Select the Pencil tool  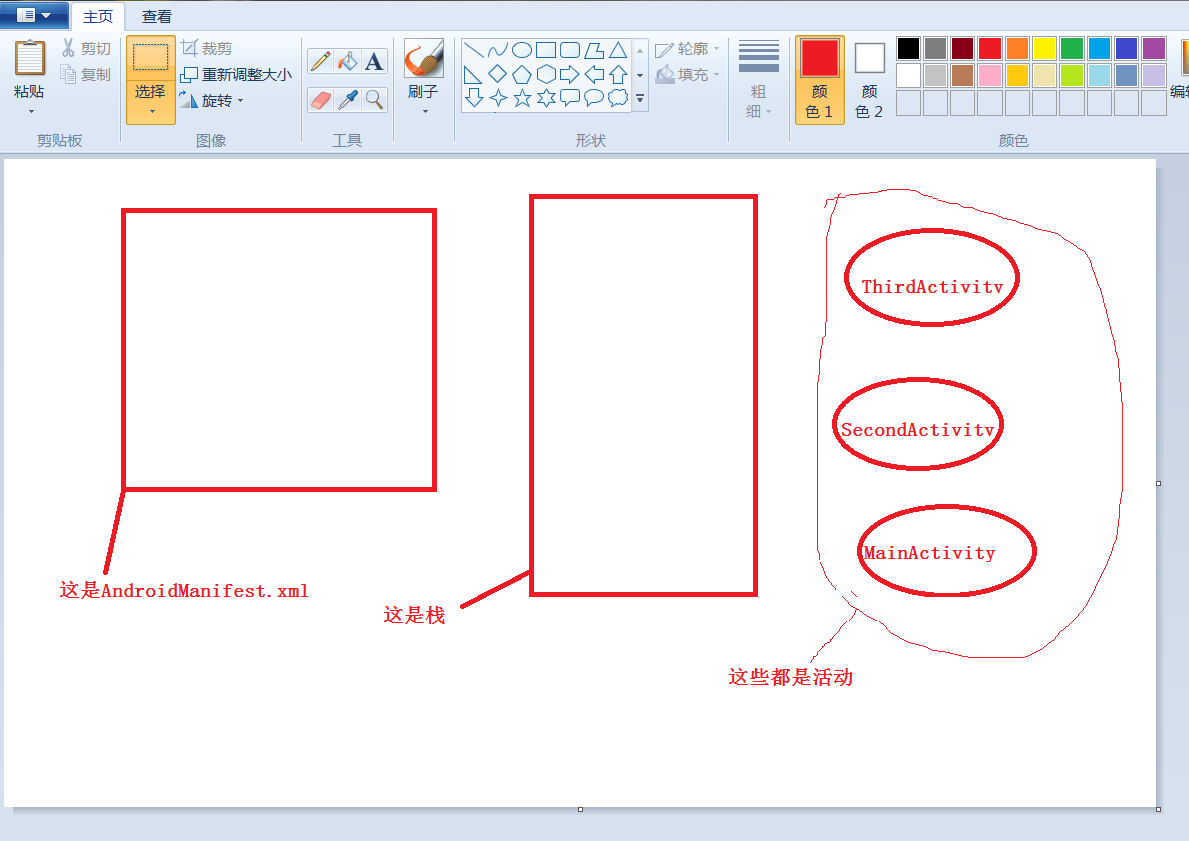321,61
